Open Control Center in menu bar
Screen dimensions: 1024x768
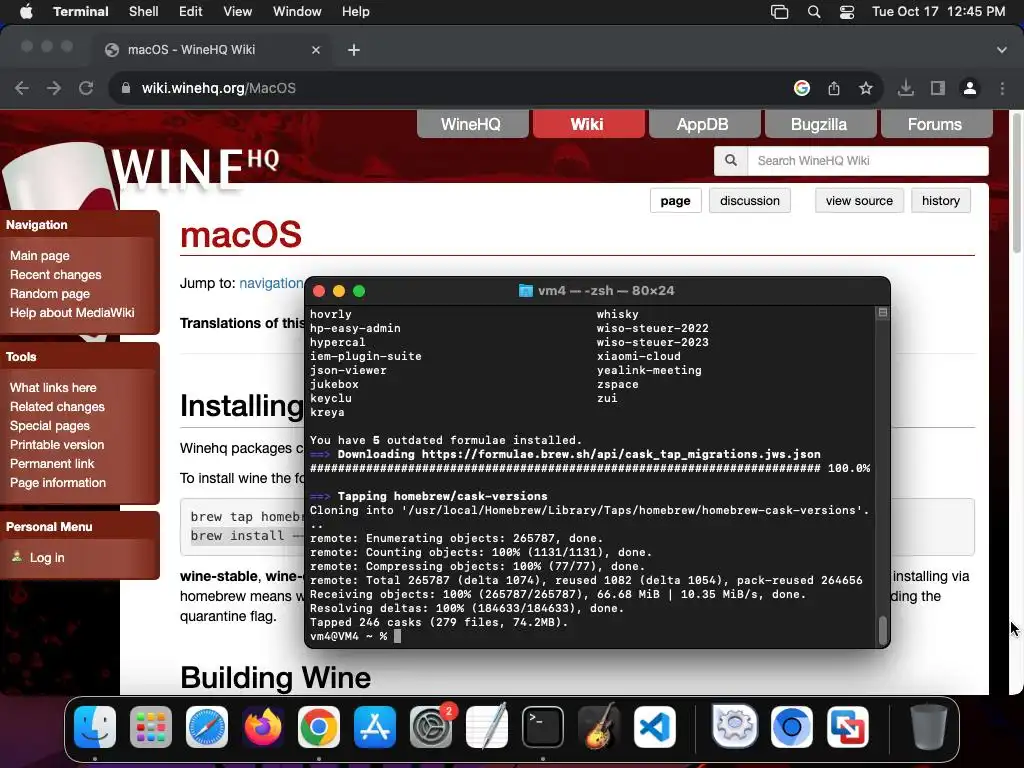847,12
